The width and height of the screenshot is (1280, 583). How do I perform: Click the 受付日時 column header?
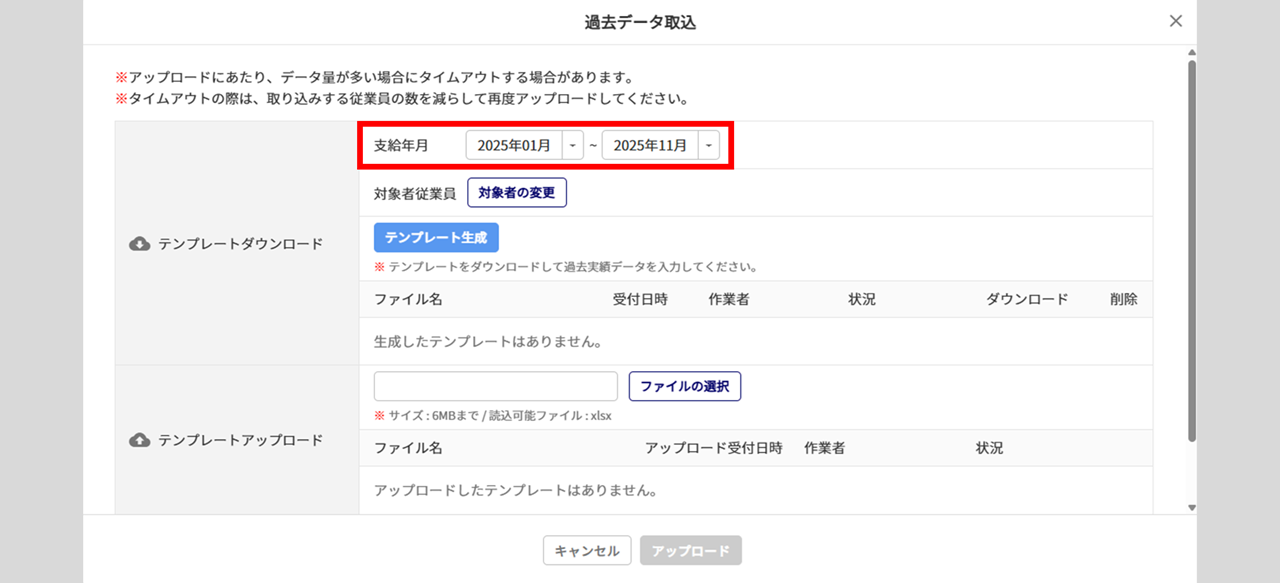[x=640, y=299]
